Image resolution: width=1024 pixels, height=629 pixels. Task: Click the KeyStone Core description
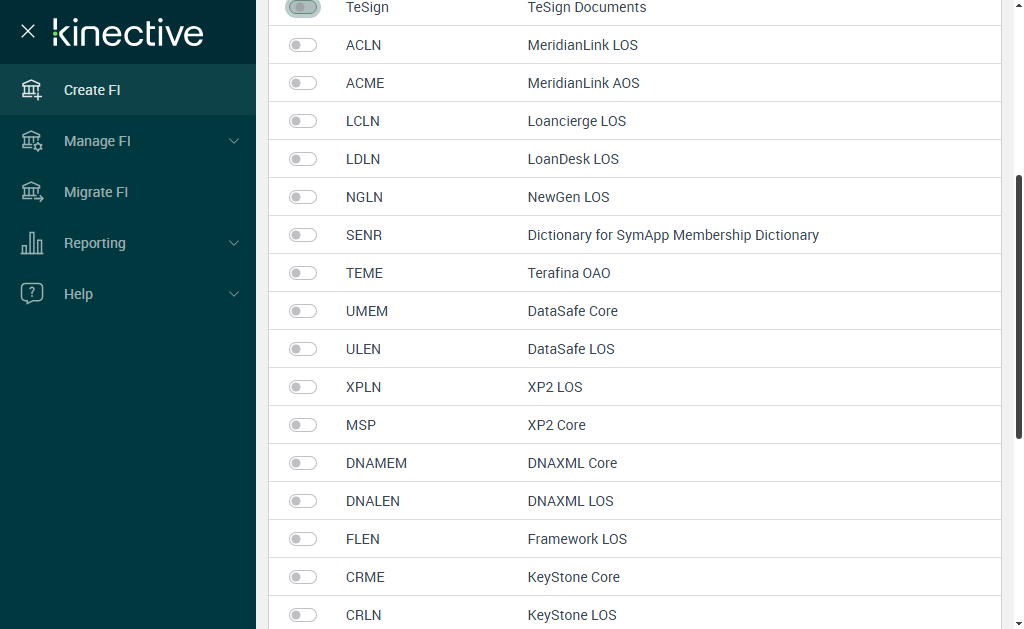click(x=573, y=577)
